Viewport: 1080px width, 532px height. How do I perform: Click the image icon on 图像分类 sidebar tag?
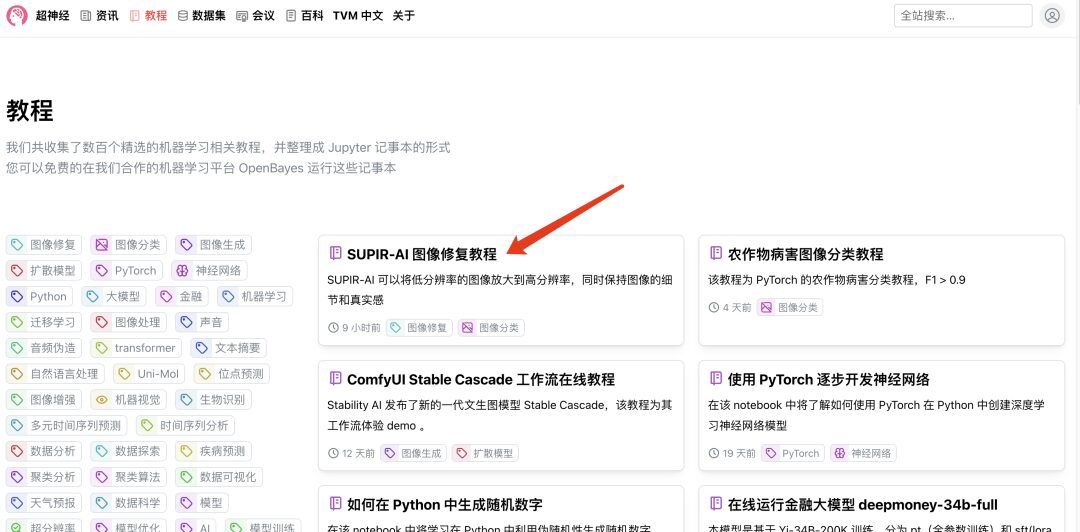101,244
